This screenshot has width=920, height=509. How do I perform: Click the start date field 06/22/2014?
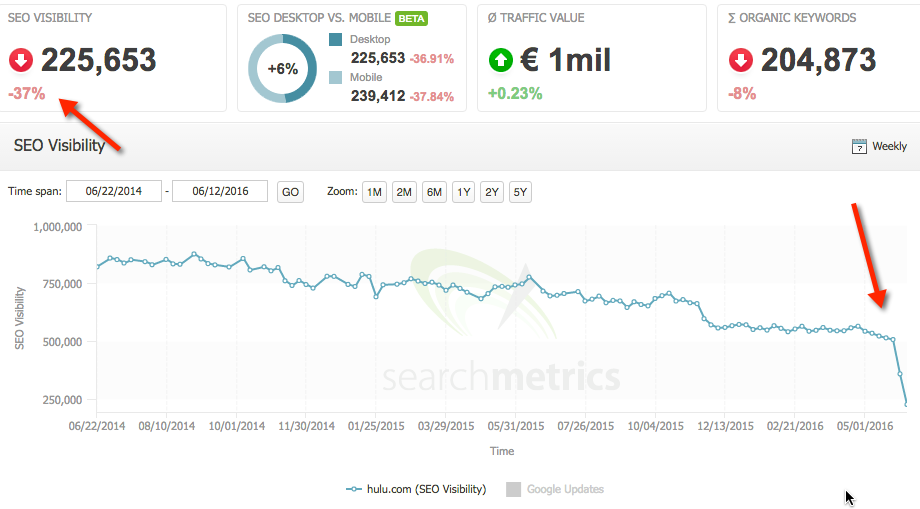pyautogui.click(x=113, y=191)
